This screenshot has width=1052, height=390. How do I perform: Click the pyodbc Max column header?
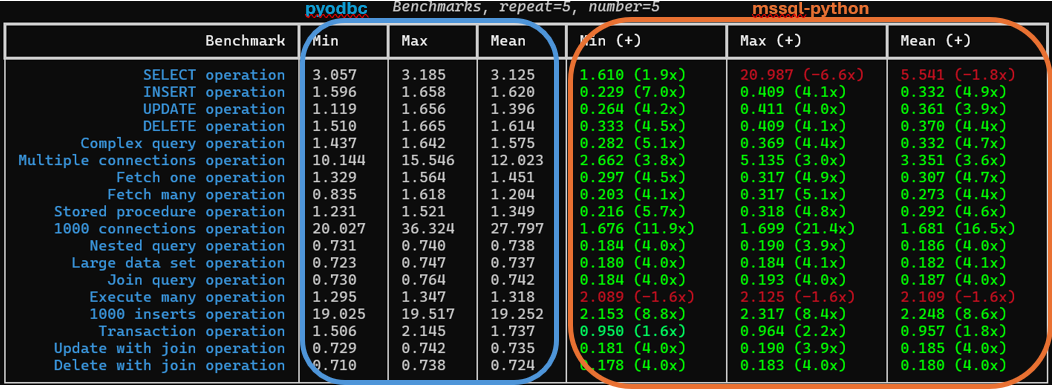coord(415,41)
